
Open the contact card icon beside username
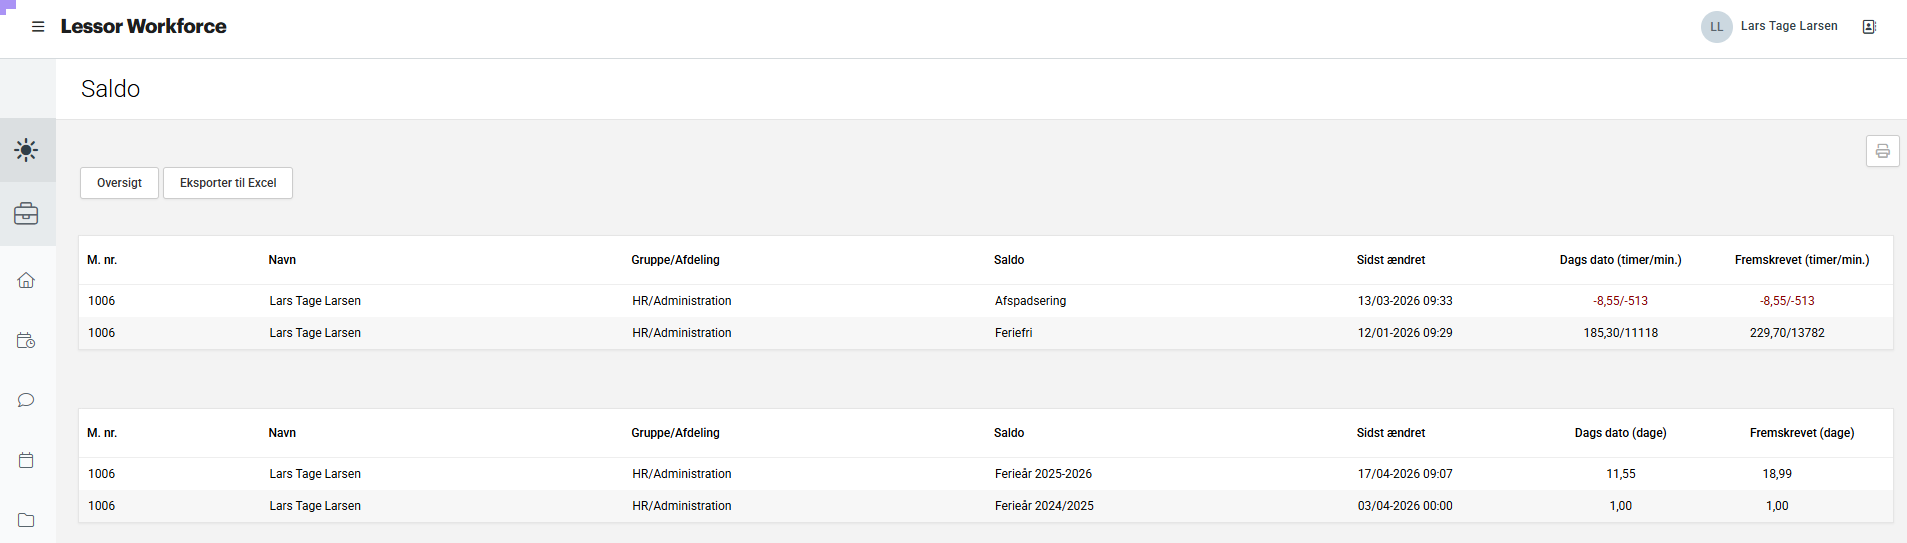click(1869, 27)
